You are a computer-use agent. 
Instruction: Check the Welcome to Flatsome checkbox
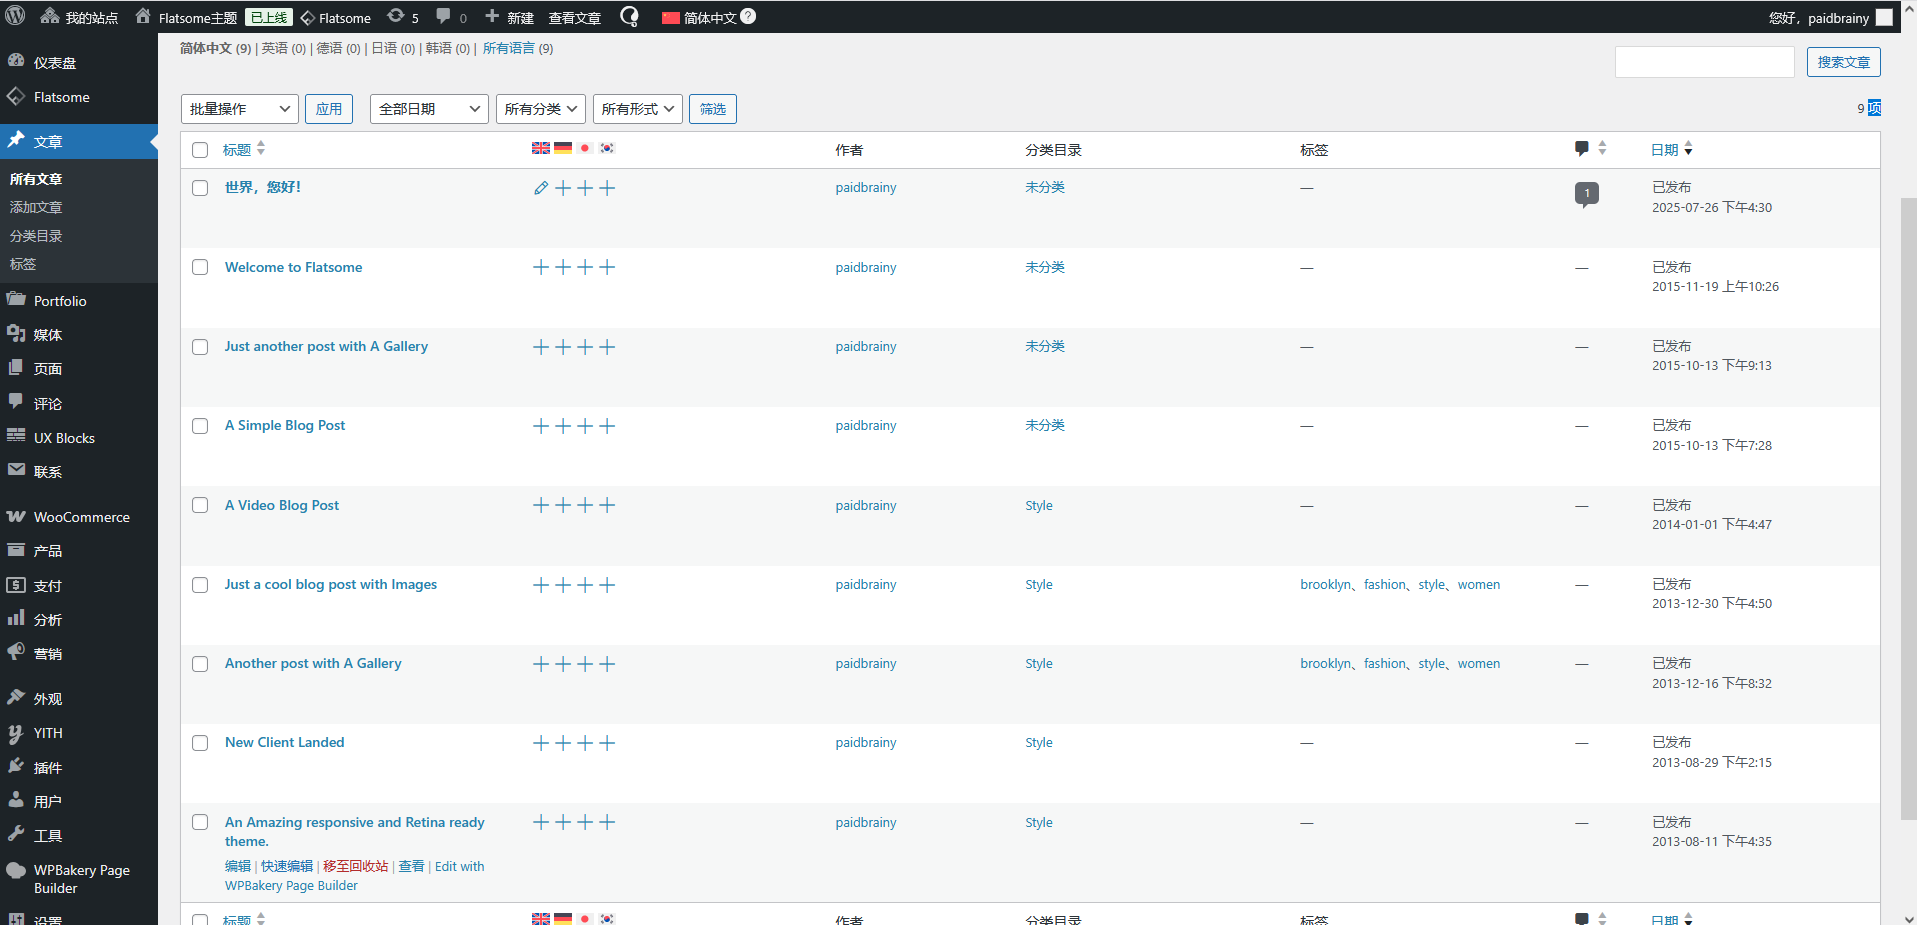pos(200,267)
